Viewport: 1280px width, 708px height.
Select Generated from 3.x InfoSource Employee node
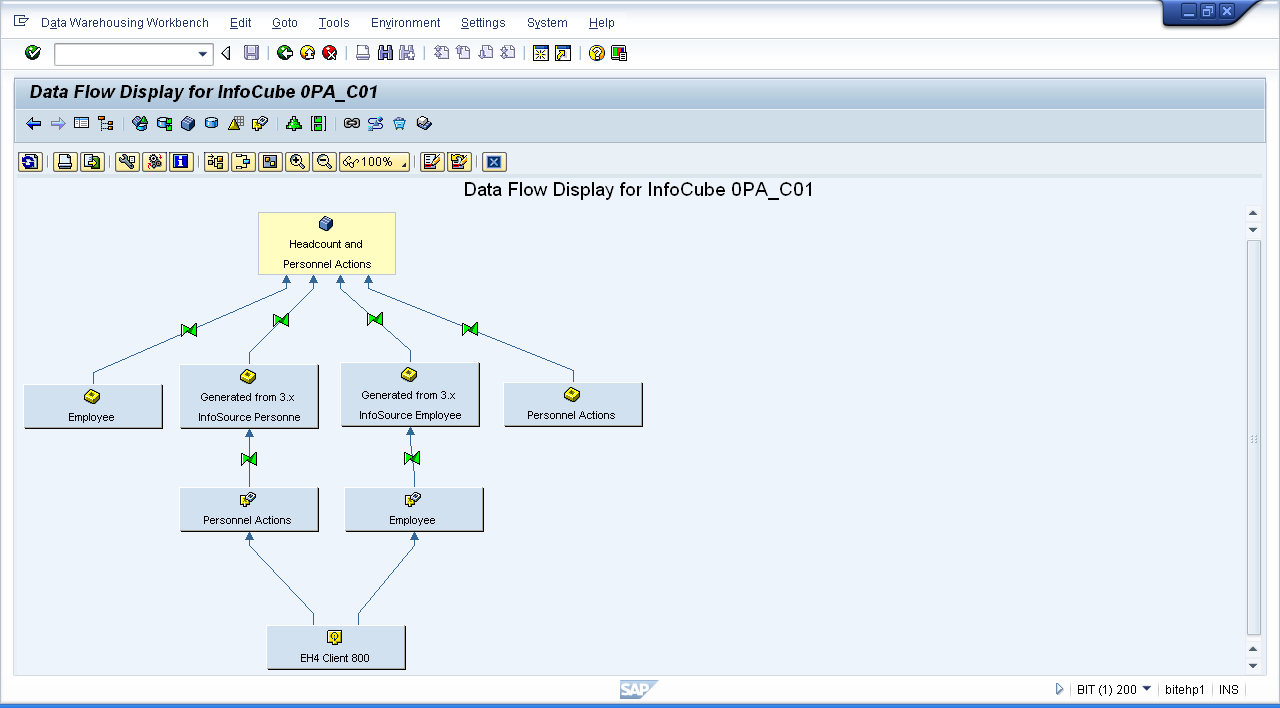click(410, 394)
